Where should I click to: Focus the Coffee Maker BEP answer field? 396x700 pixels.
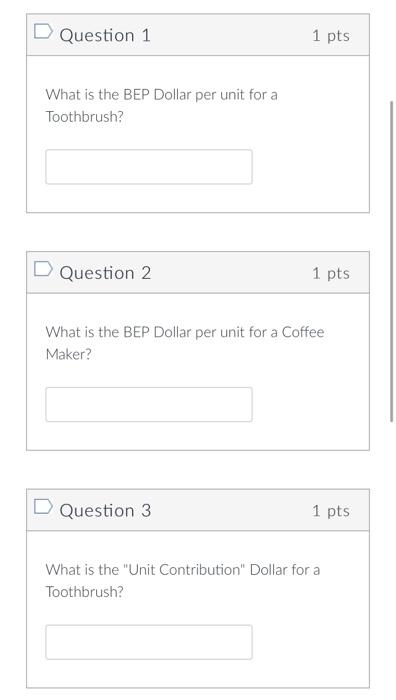[x=149, y=404]
